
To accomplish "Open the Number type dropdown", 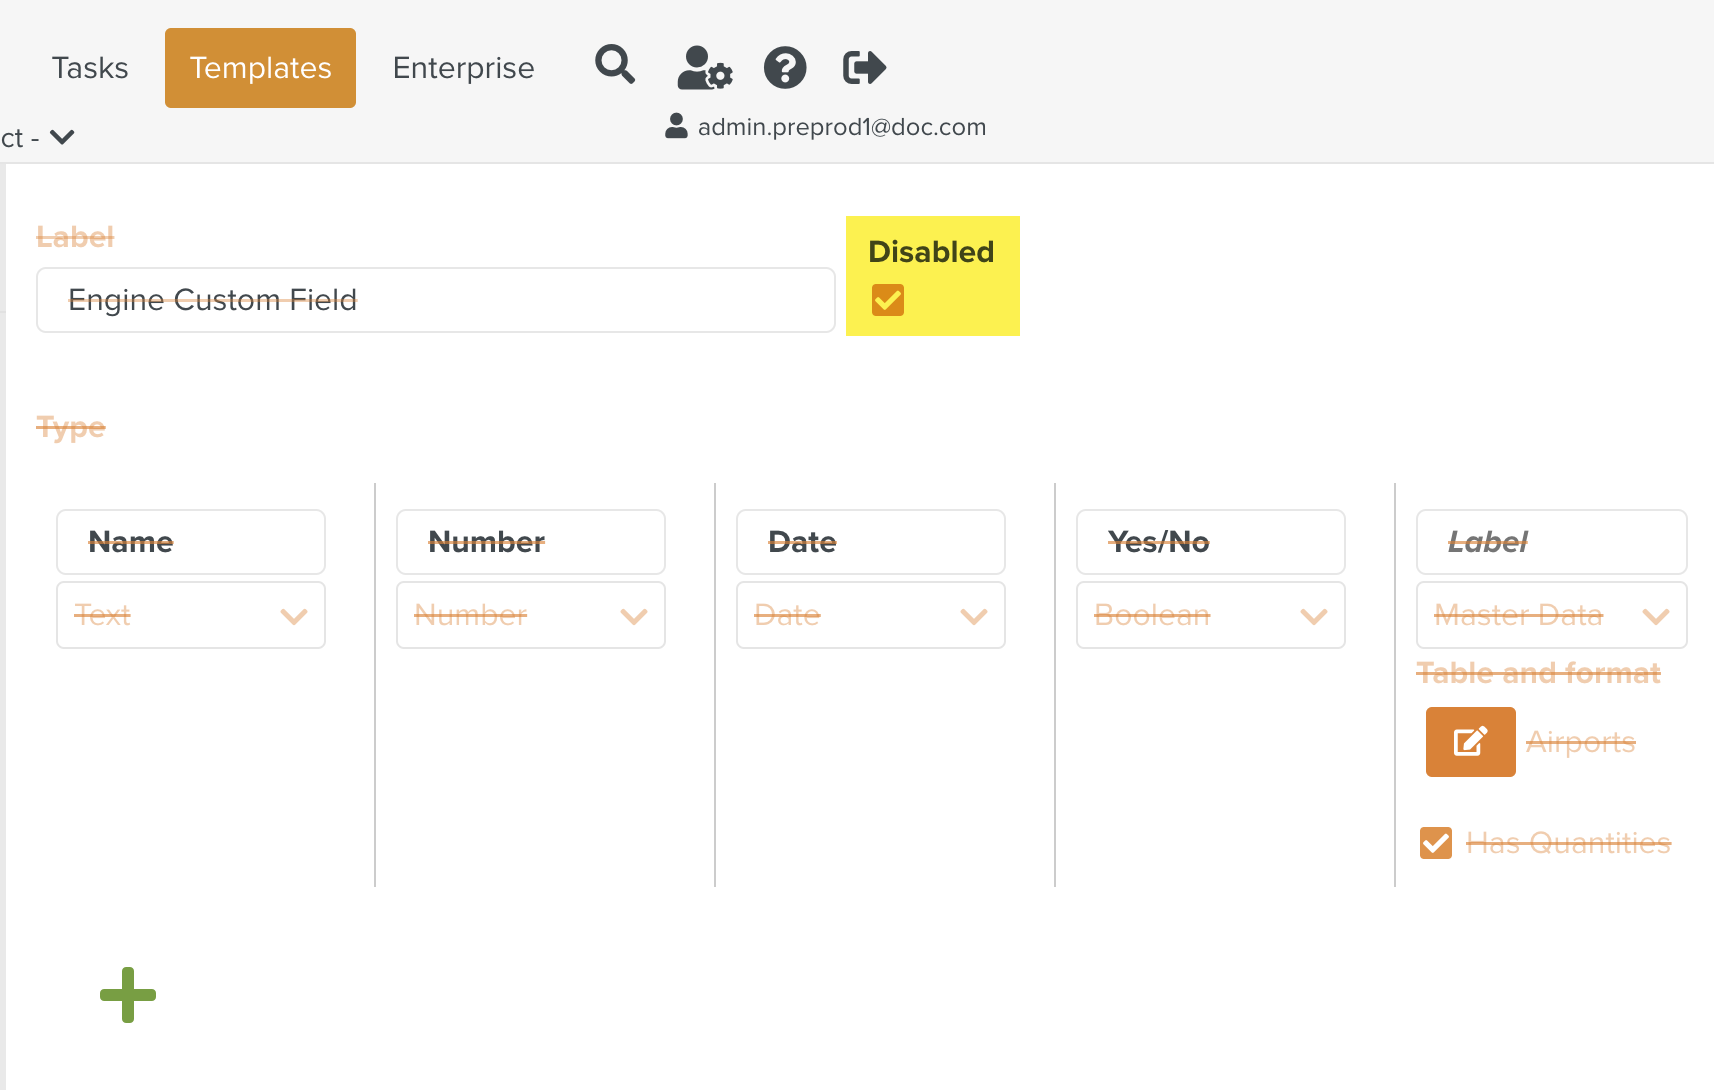I will pos(531,615).
